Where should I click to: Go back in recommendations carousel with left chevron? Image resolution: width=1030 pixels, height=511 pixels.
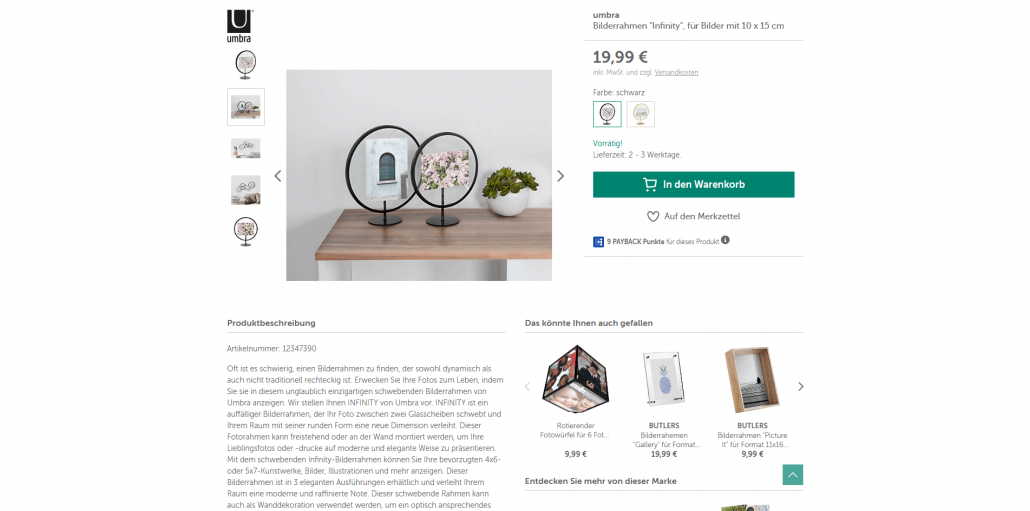coord(527,387)
